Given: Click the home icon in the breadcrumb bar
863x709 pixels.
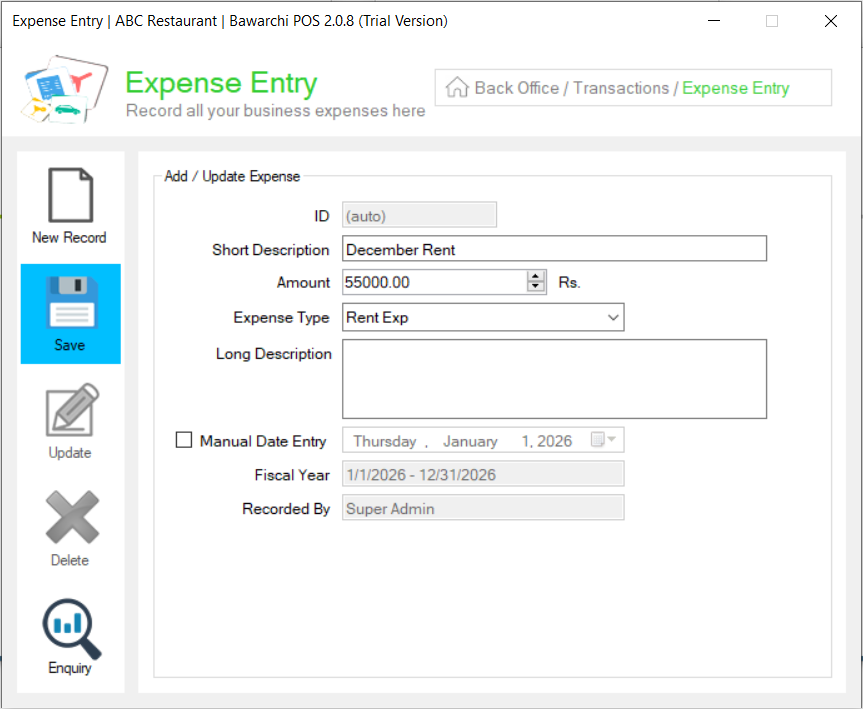Looking at the screenshot, I should (x=455, y=87).
